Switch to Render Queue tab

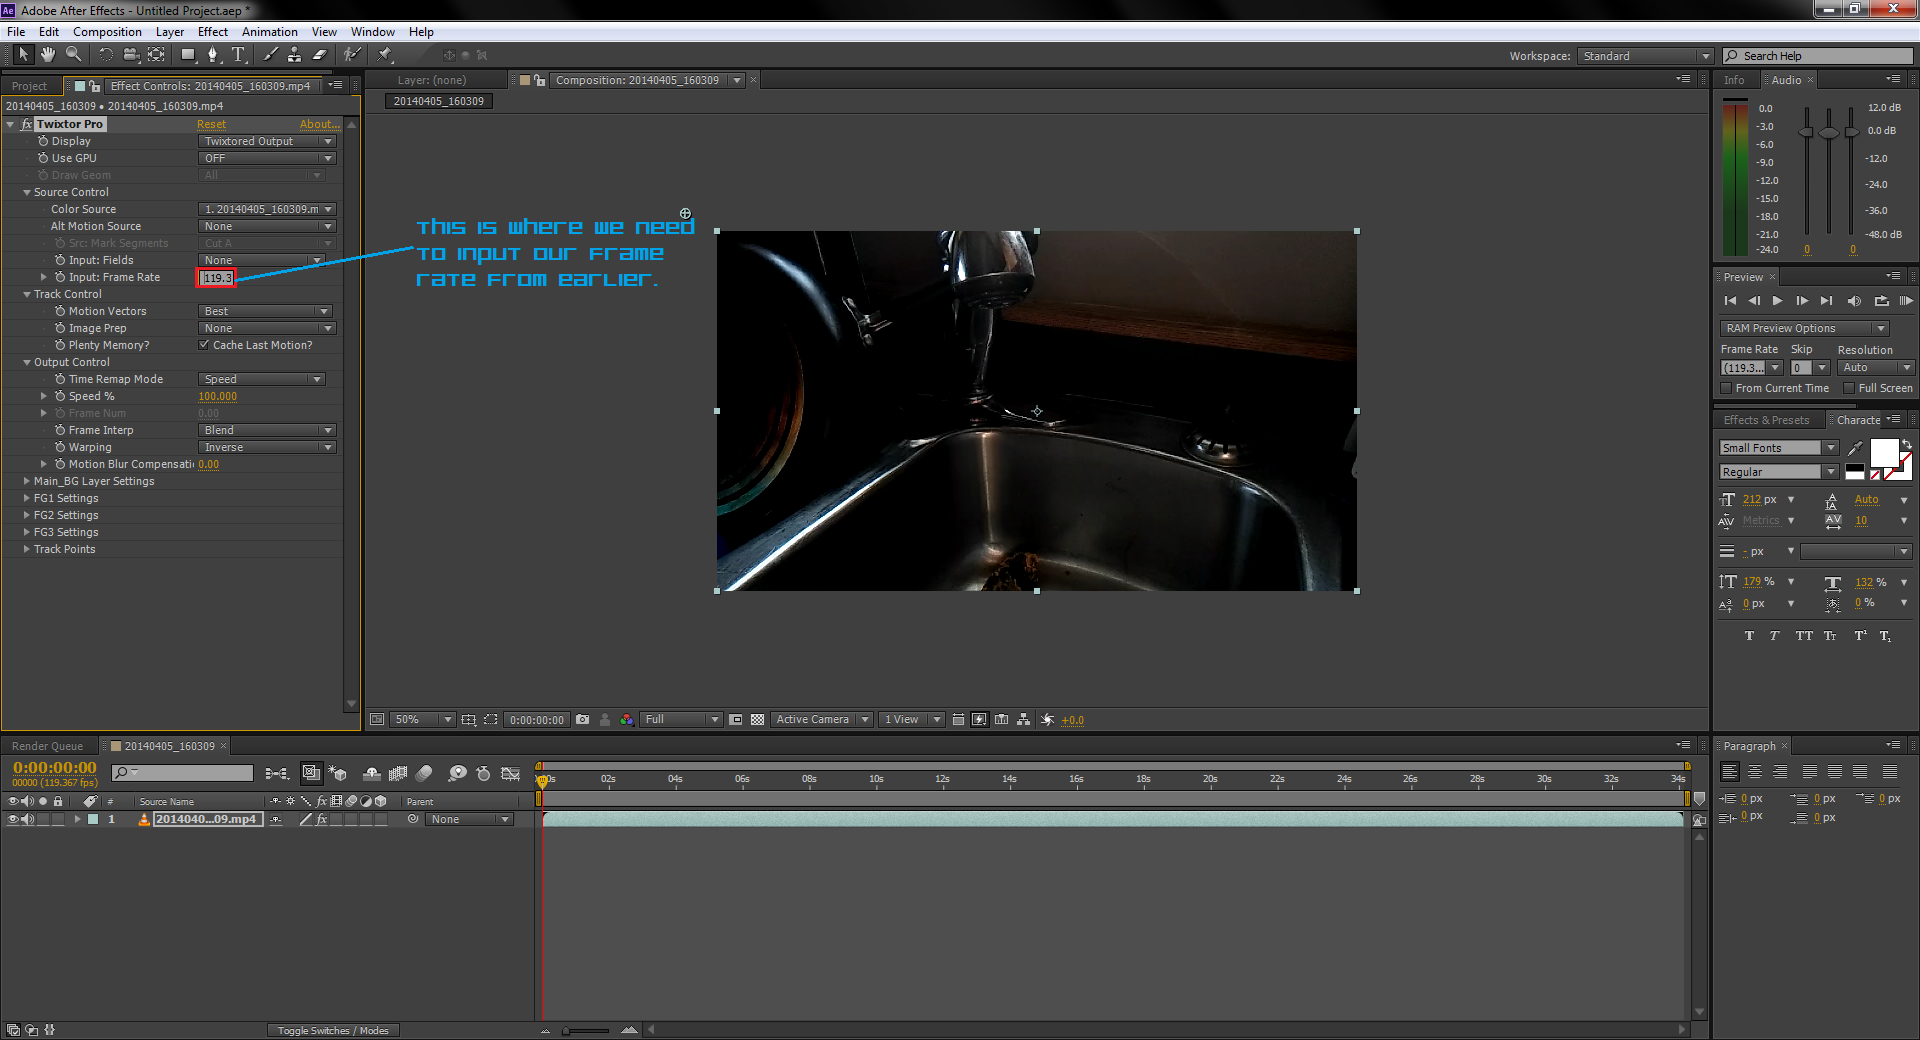point(47,746)
